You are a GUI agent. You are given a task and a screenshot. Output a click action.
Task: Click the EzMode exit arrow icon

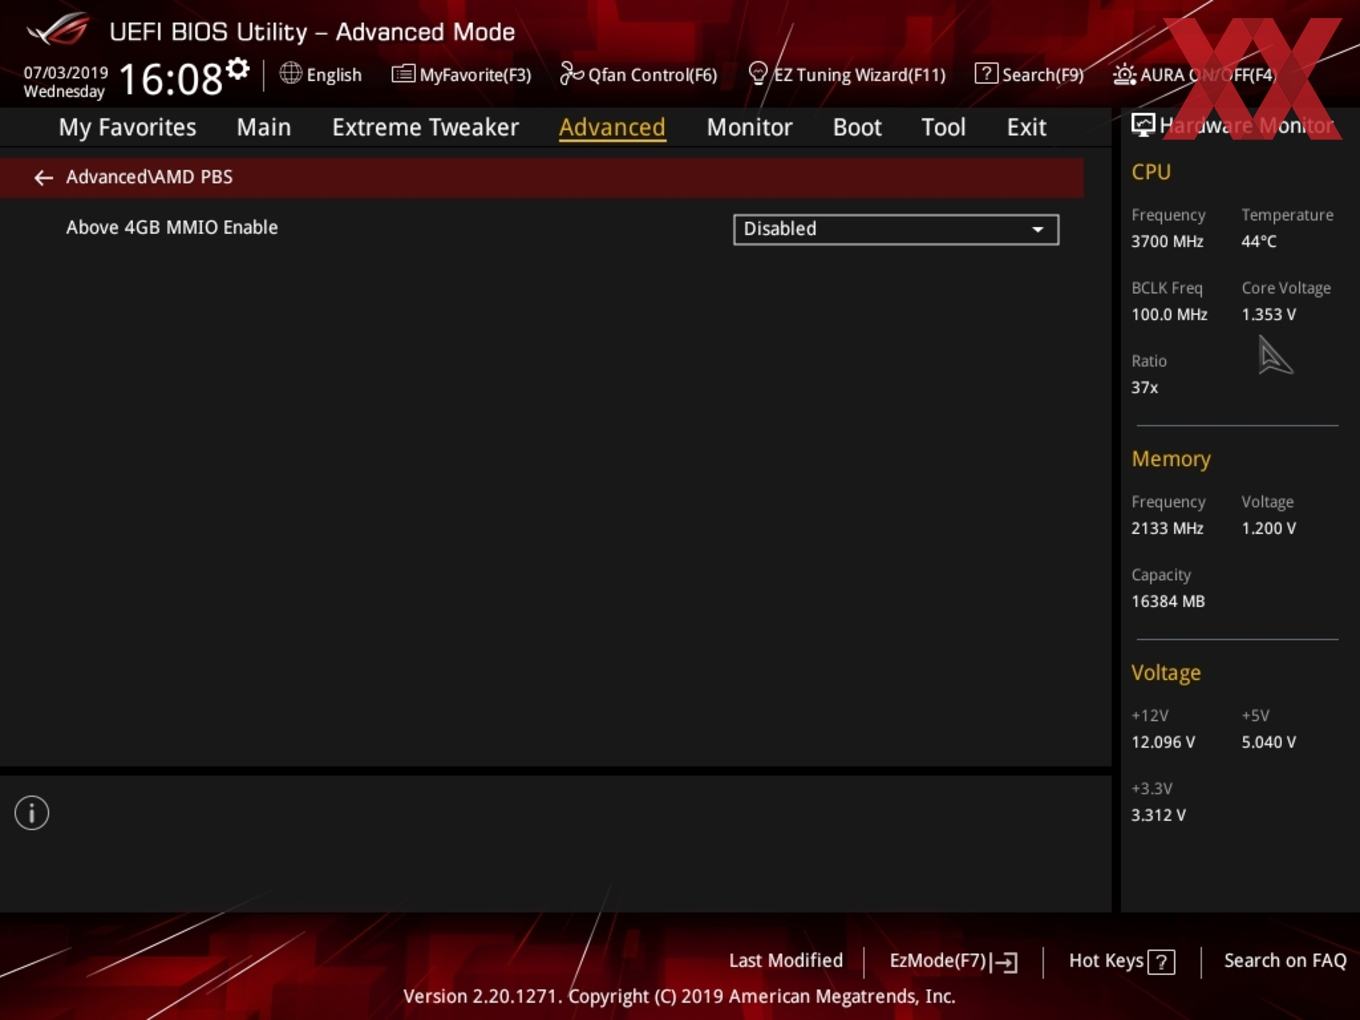pos(1005,962)
